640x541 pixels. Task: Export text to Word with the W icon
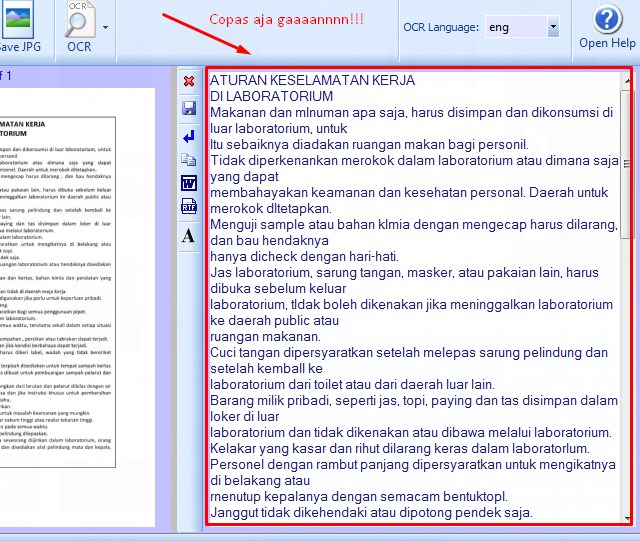coord(189,183)
